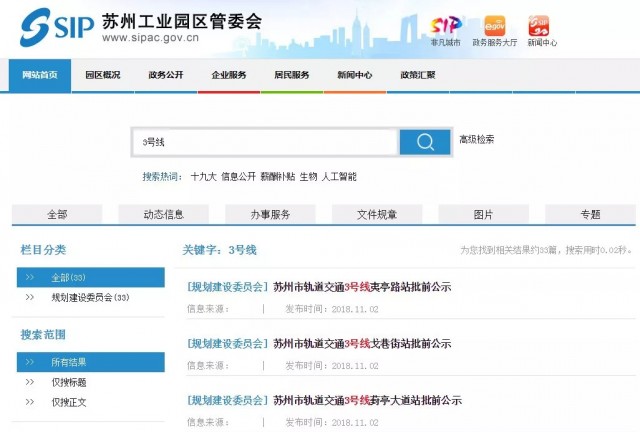Click 信息来源 label under the 葑亭大道站 result
This screenshot has height=432, width=640.
point(208,422)
